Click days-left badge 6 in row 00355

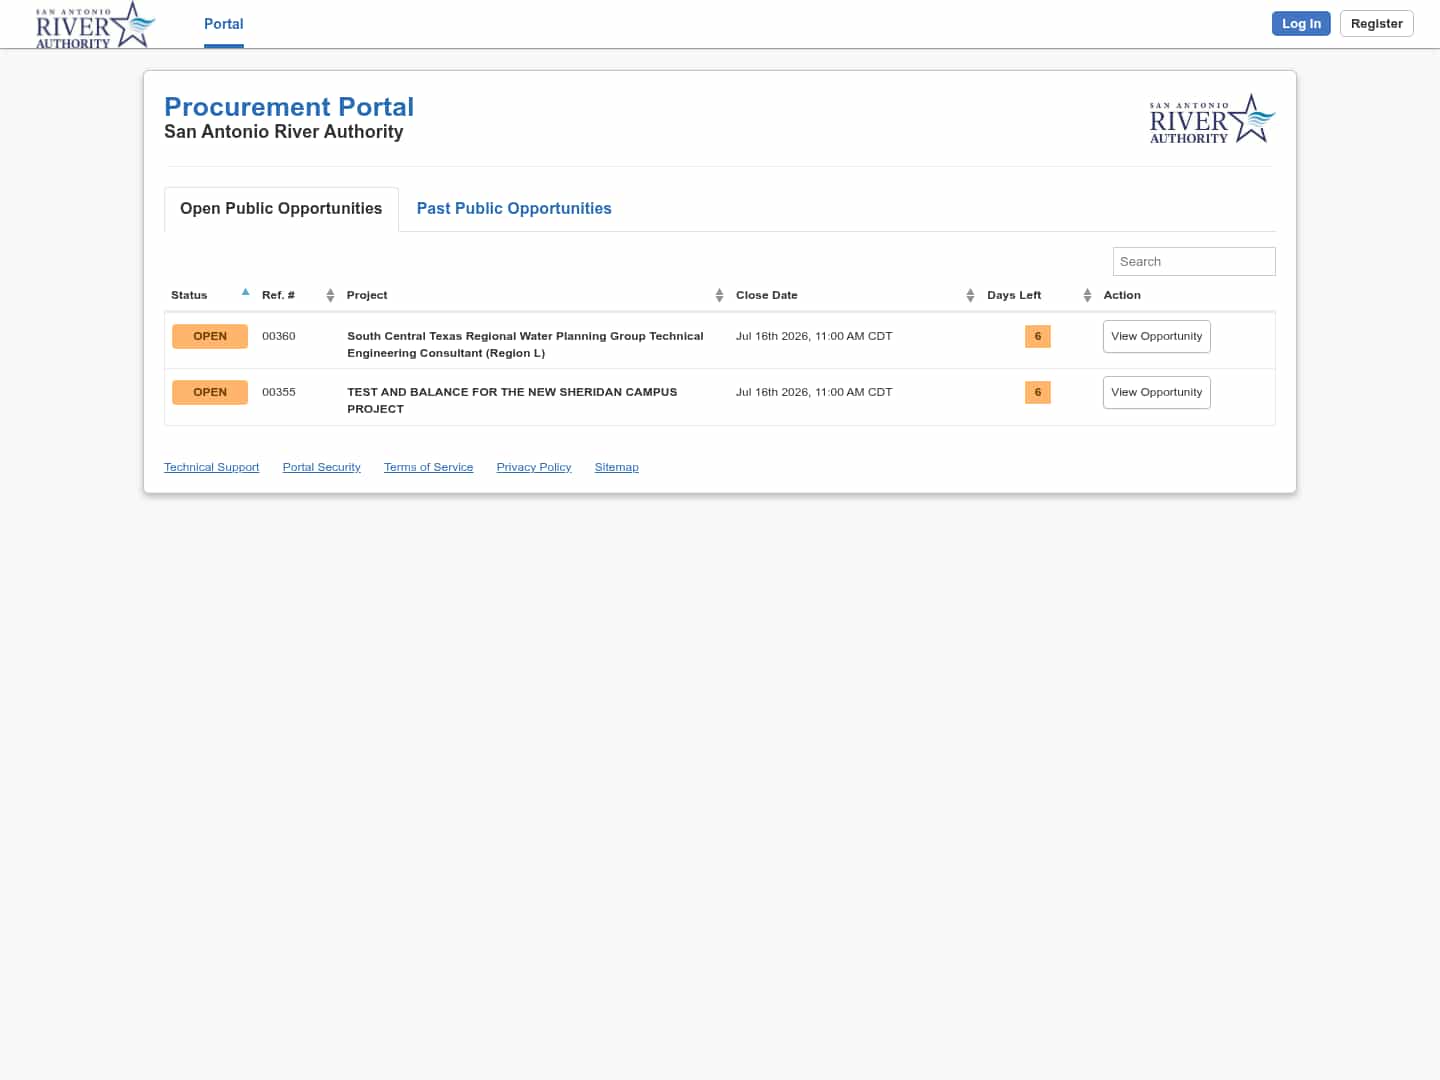pyautogui.click(x=1038, y=392)
